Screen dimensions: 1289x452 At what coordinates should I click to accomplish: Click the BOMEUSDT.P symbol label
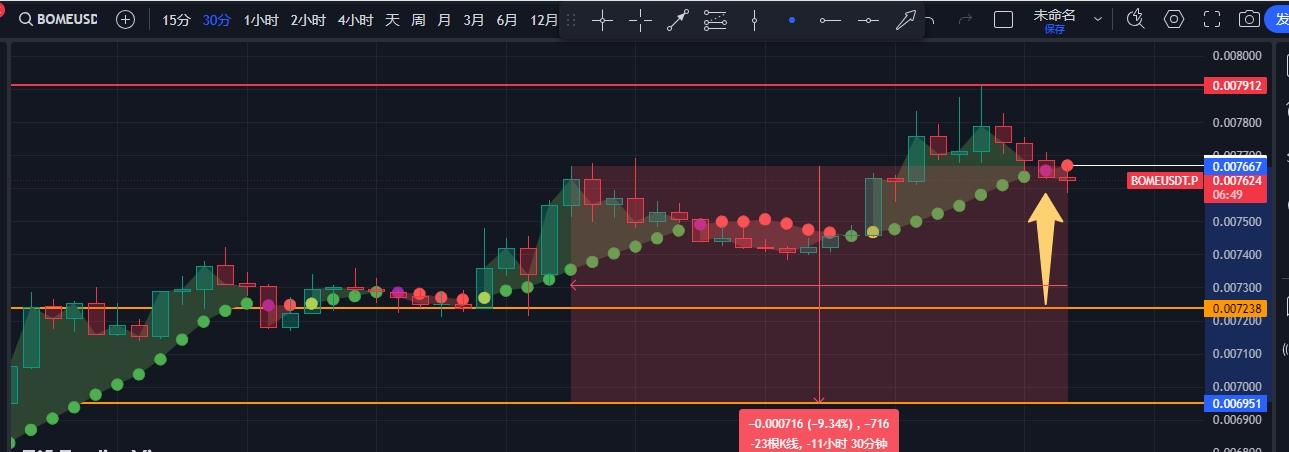[1164, 181]
